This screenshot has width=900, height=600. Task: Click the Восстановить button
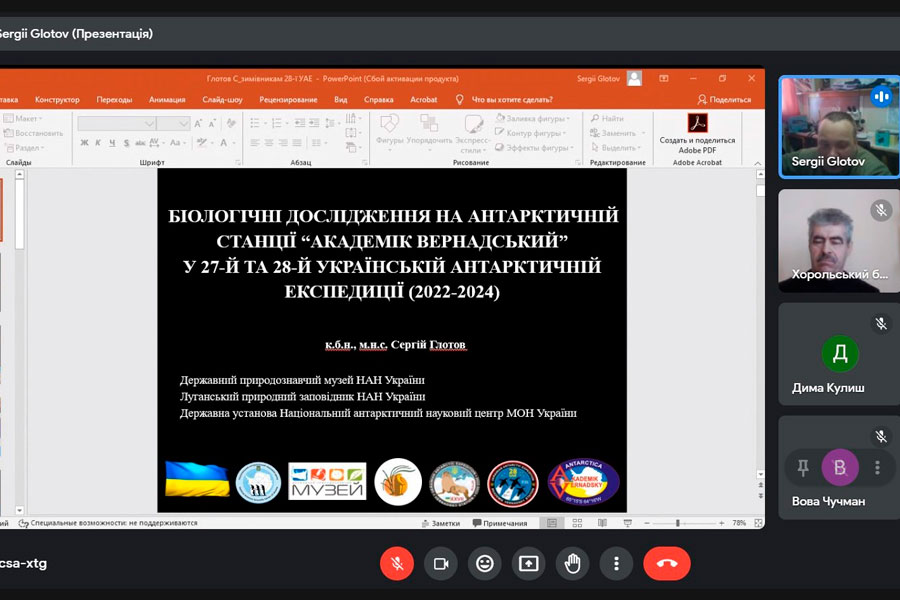33,133
